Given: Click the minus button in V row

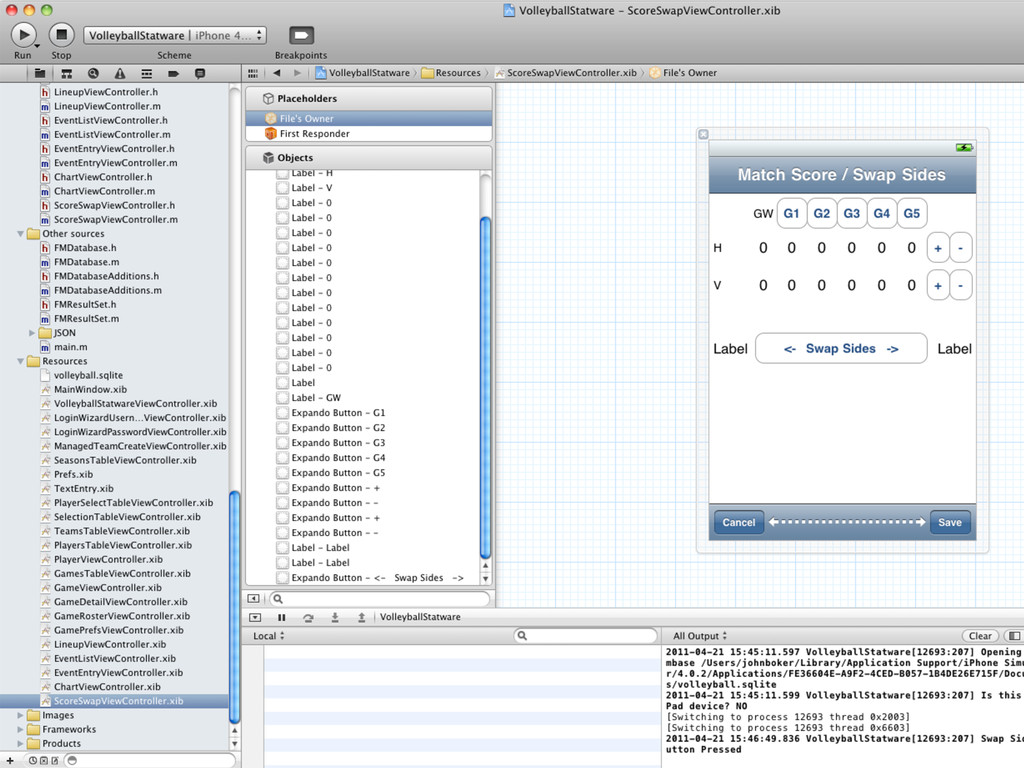Looking at the screenshot, I should pos(961,285).
